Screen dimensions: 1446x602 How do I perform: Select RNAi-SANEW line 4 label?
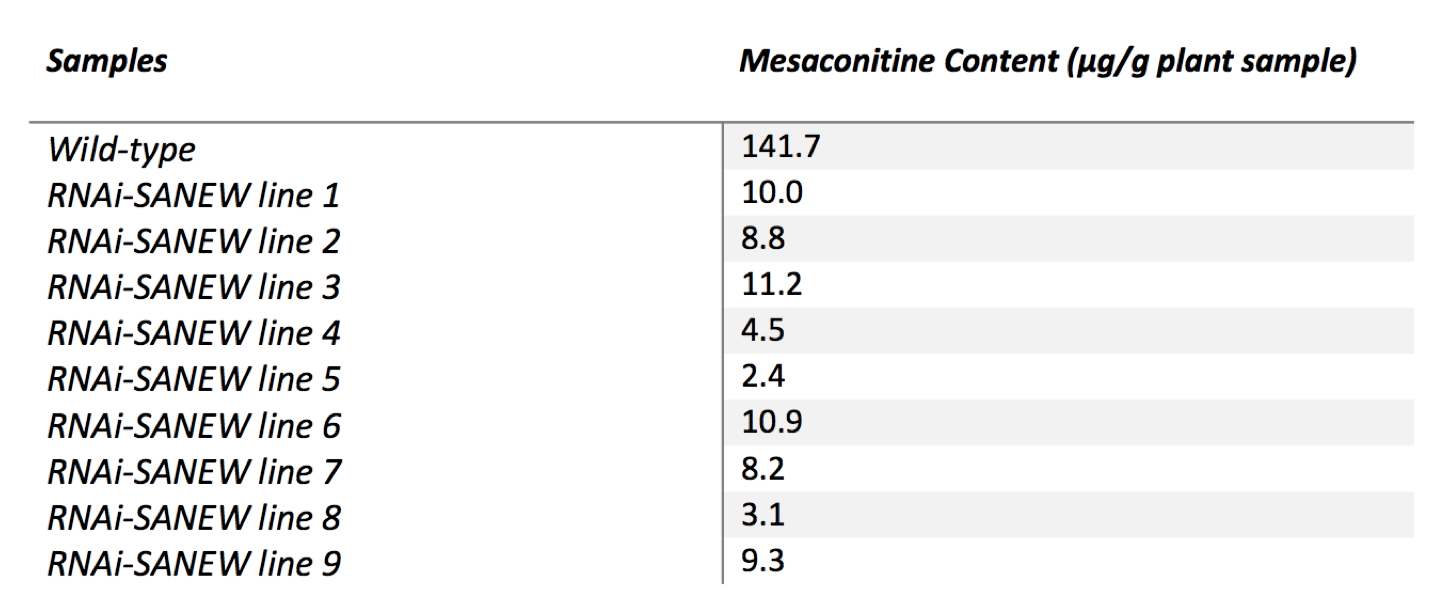click(x=193, y=334)
